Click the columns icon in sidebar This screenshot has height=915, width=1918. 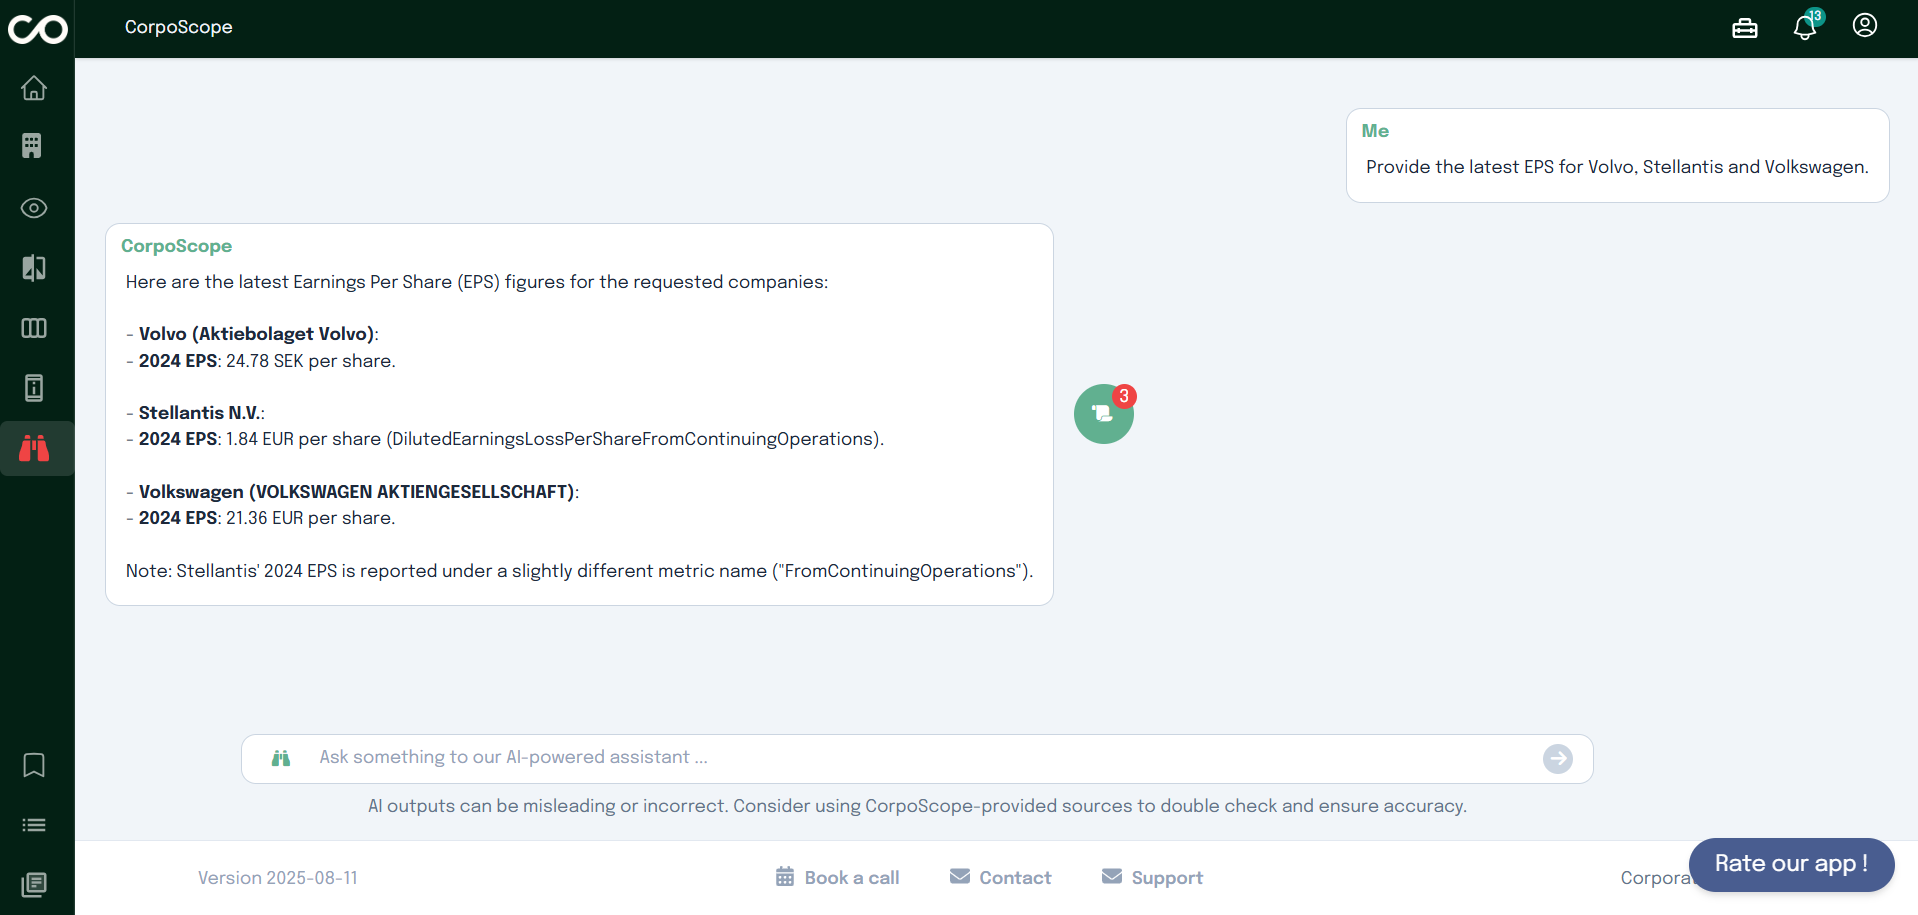(x=34, y=328)
